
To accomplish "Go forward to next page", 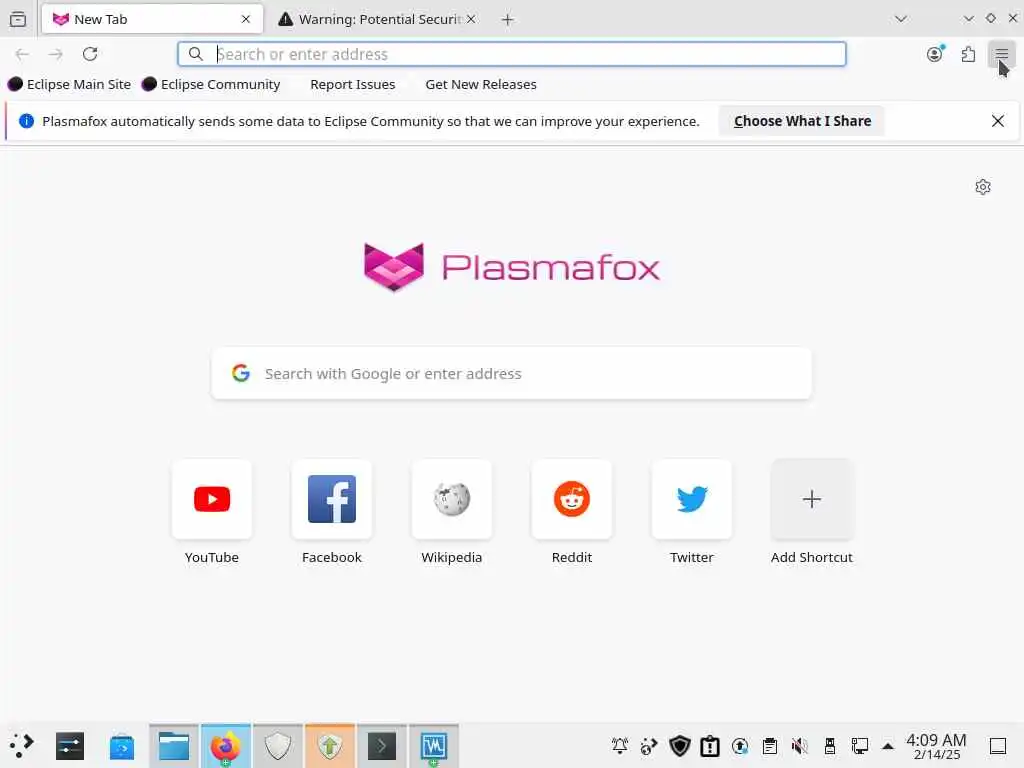I will [56, 54].
